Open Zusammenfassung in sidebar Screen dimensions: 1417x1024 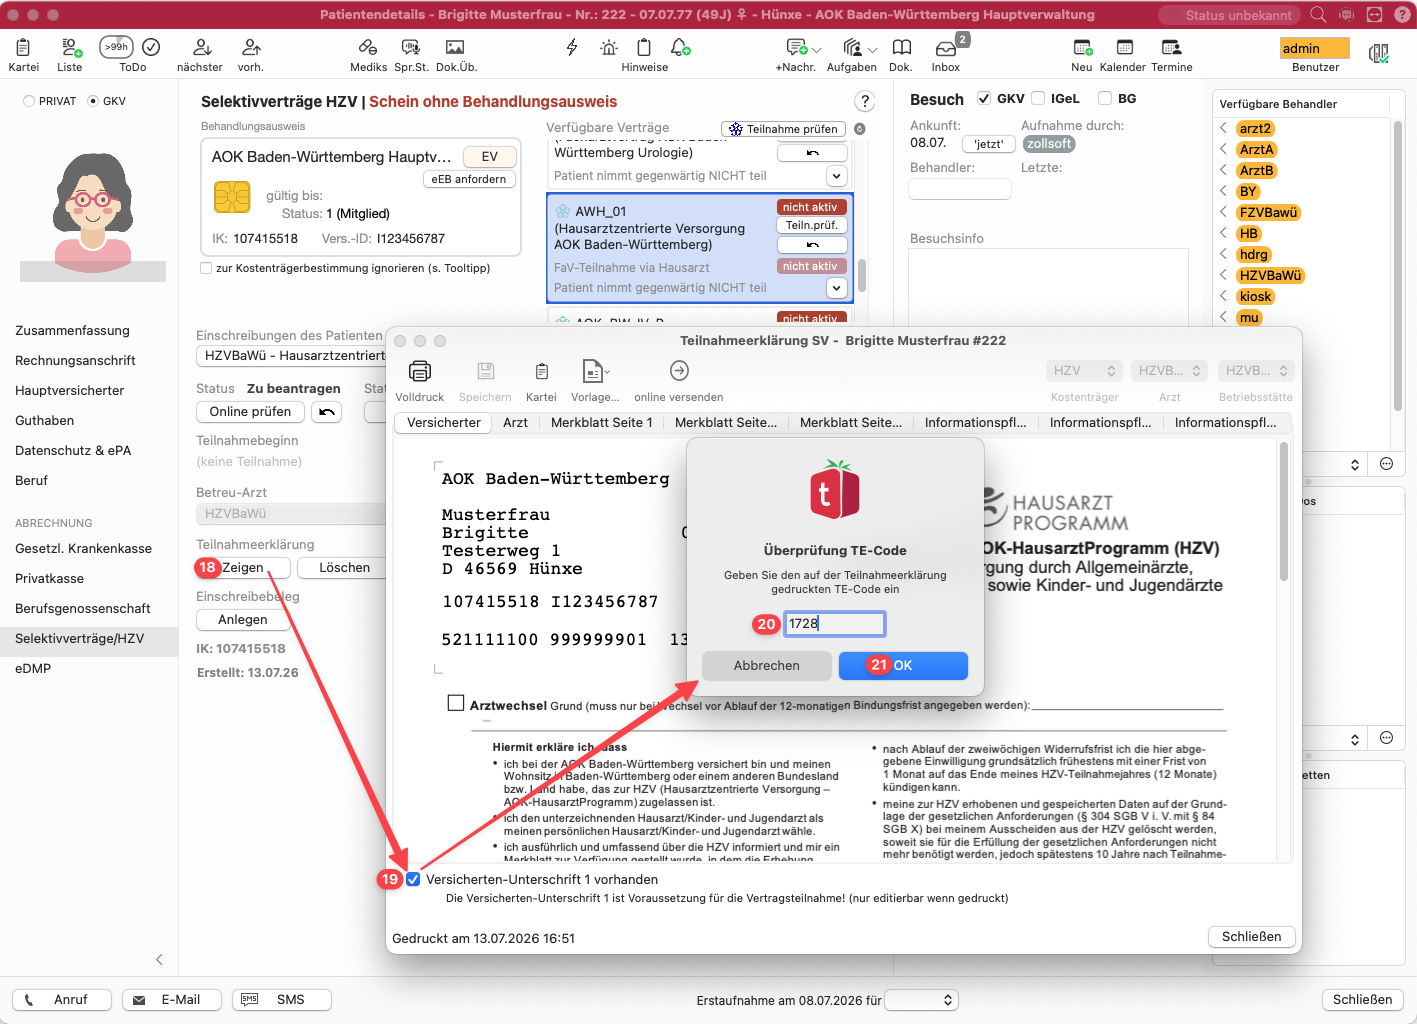pos(72,331)
